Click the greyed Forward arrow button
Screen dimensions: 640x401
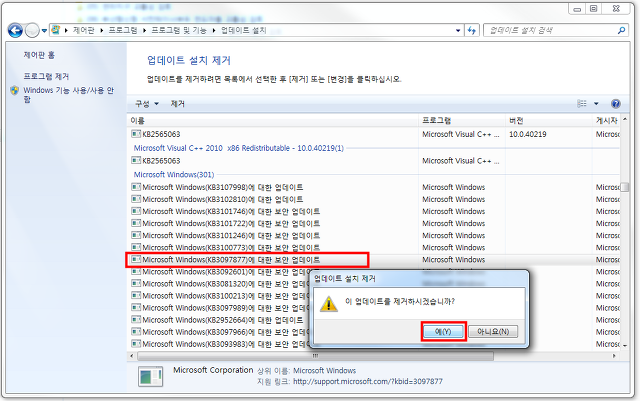(x=32, y=30)
